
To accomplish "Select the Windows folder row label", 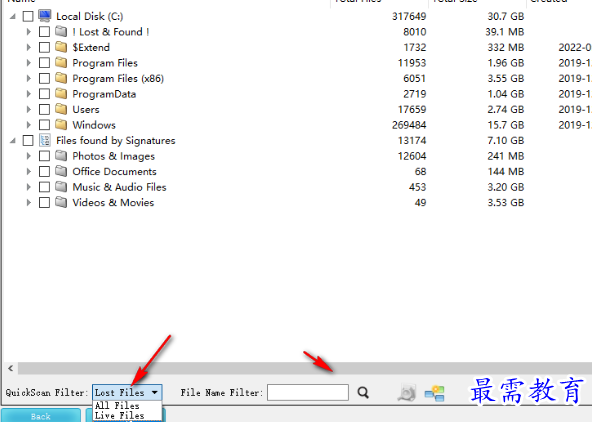I will point(94,125).
